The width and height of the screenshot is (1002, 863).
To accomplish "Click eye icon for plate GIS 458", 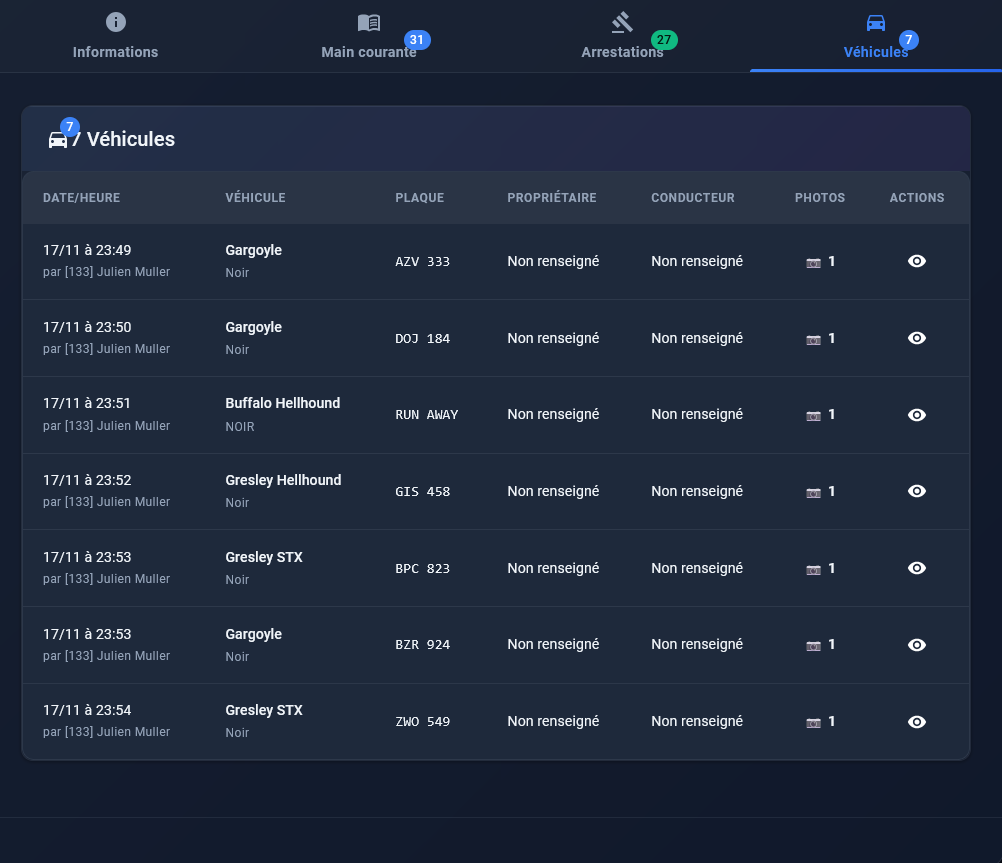I will tap(916, 491).
